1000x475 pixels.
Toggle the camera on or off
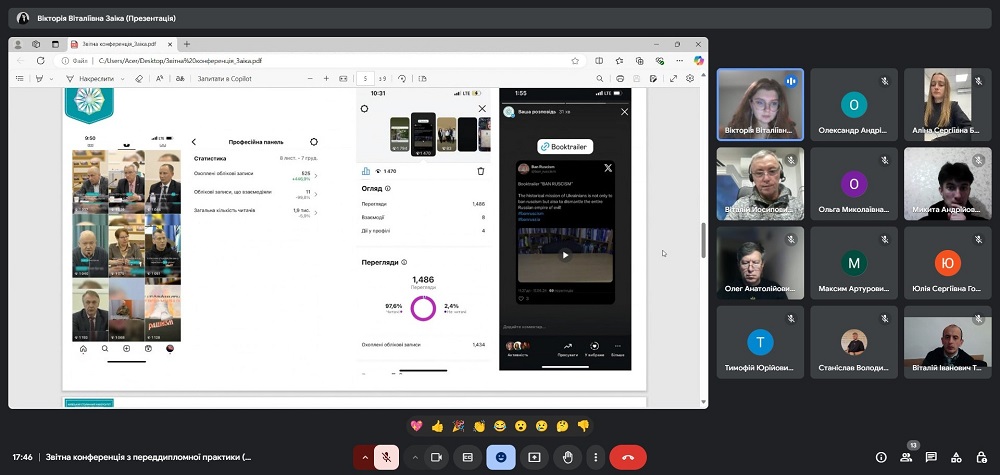[x=436, y=457]
